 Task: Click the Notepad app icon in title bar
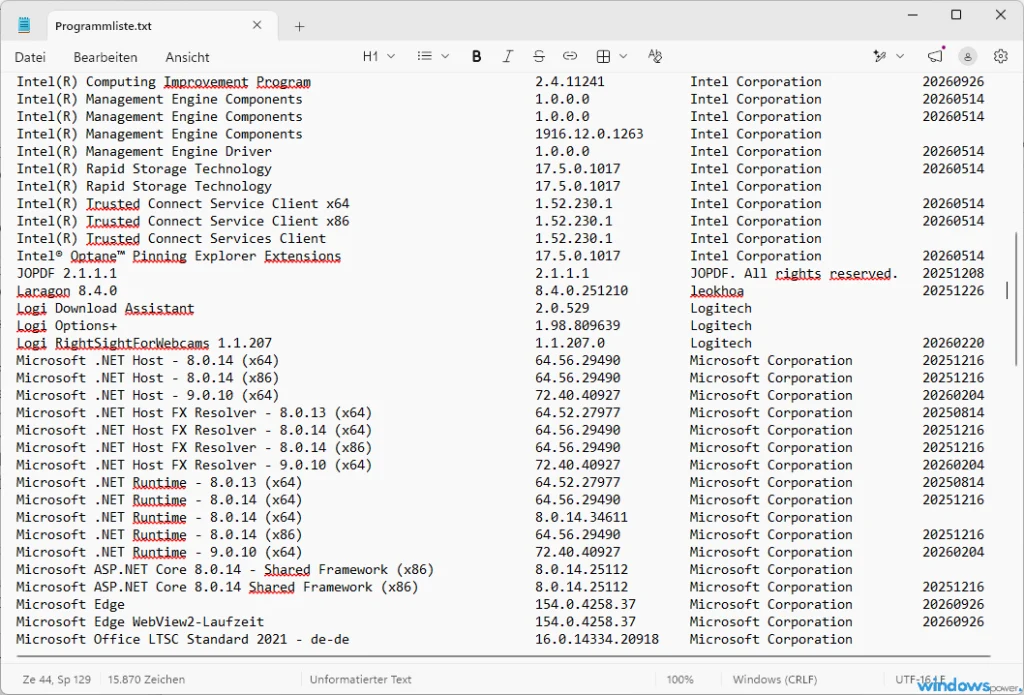(25, 25)
